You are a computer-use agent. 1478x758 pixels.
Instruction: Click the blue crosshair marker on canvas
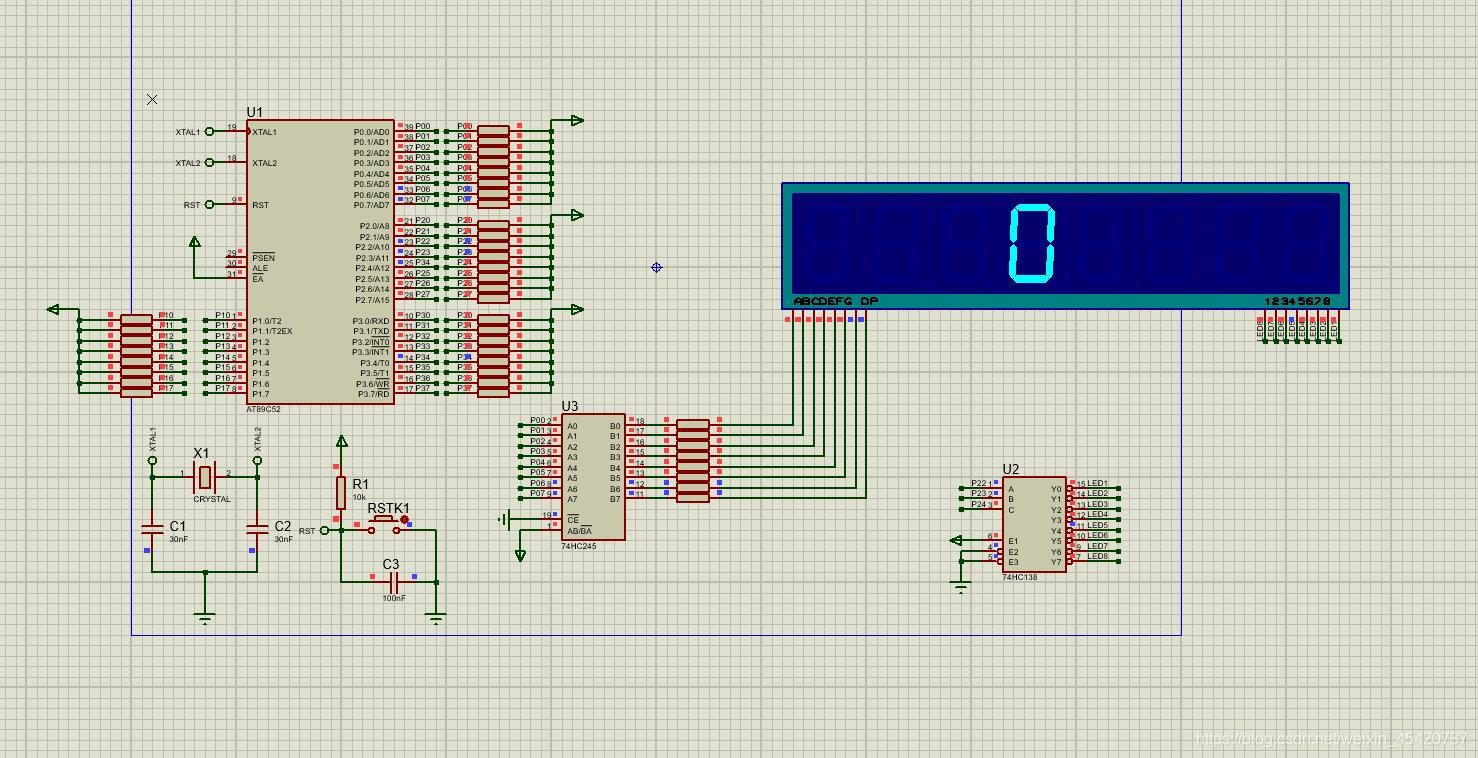click(x=656, y=267)
